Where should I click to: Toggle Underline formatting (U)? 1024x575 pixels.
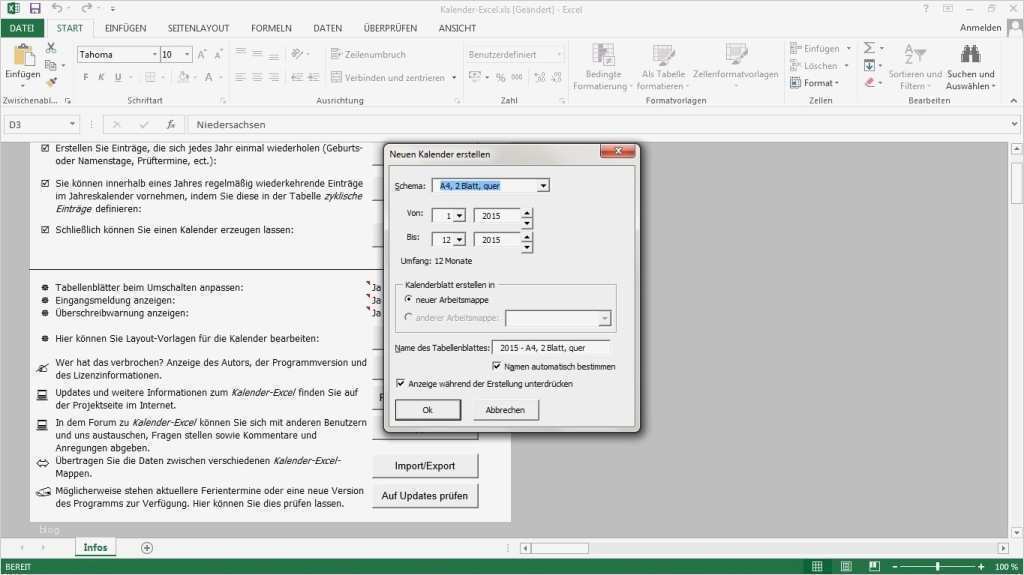pyautogui.click(x=118, y=77)
